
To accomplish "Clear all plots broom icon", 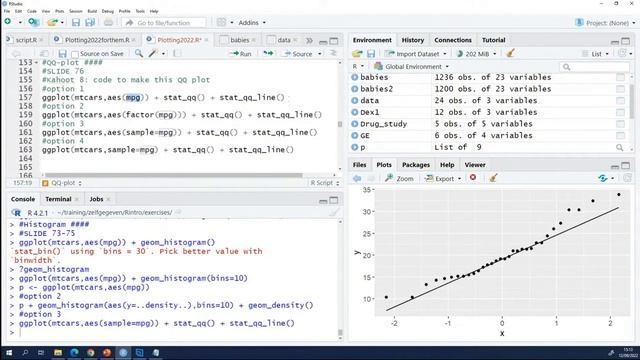I will [x=493, y=178].
